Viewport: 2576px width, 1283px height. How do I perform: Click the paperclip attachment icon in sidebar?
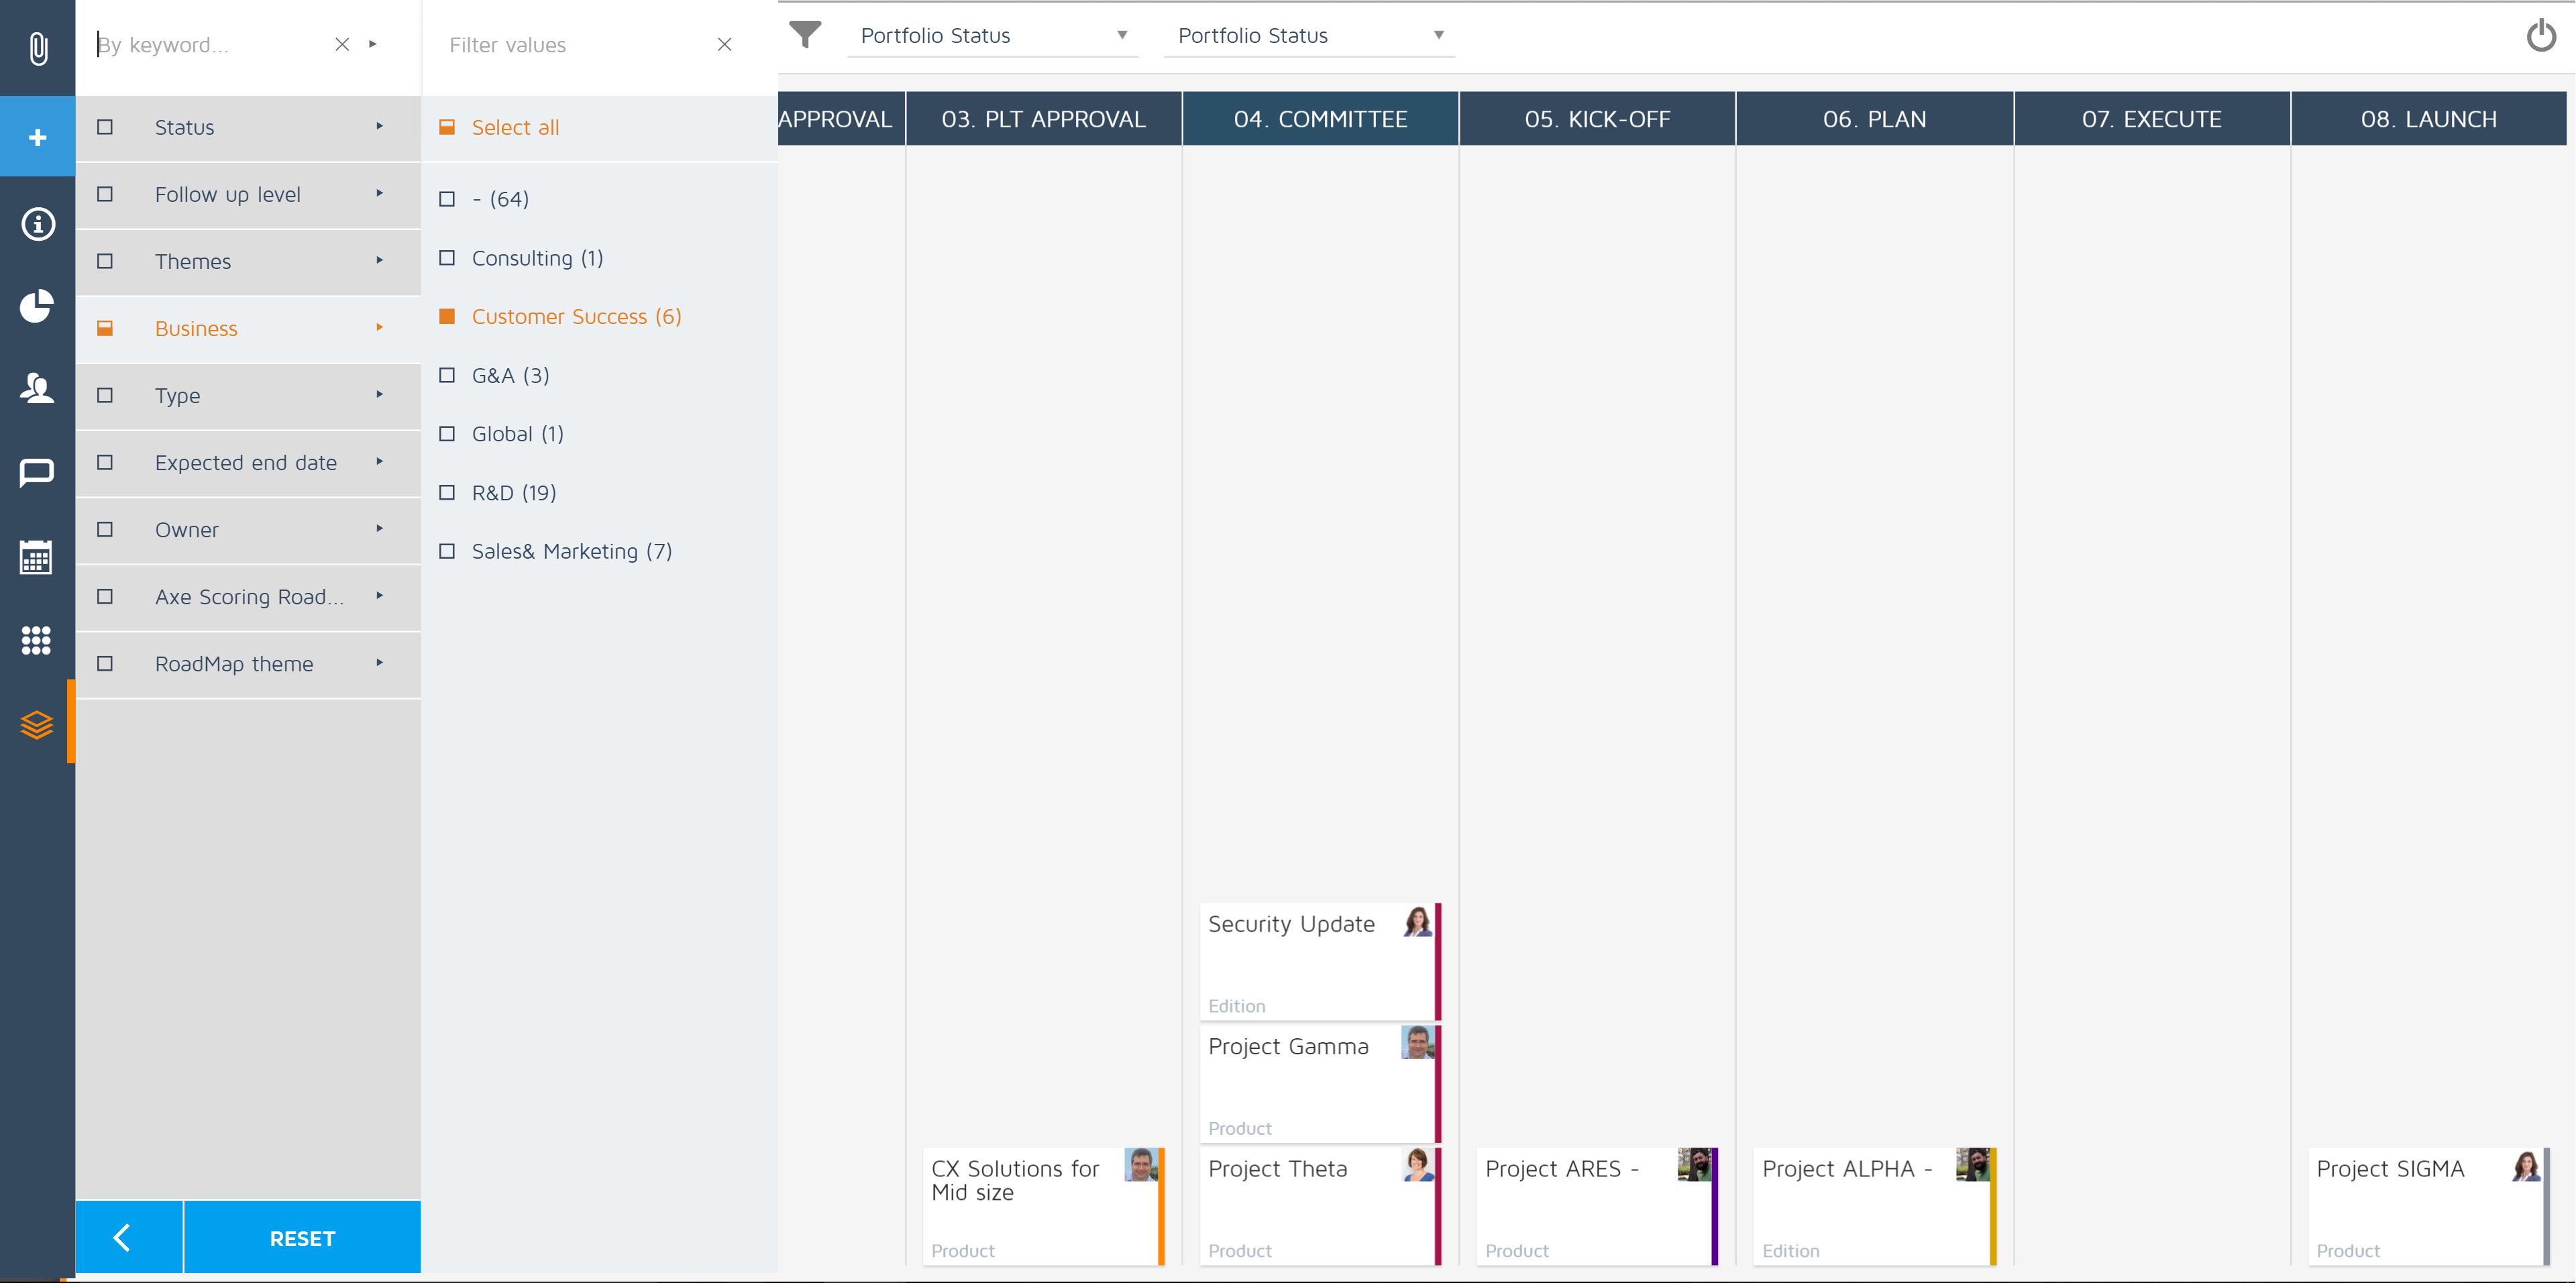pos(37,47)
